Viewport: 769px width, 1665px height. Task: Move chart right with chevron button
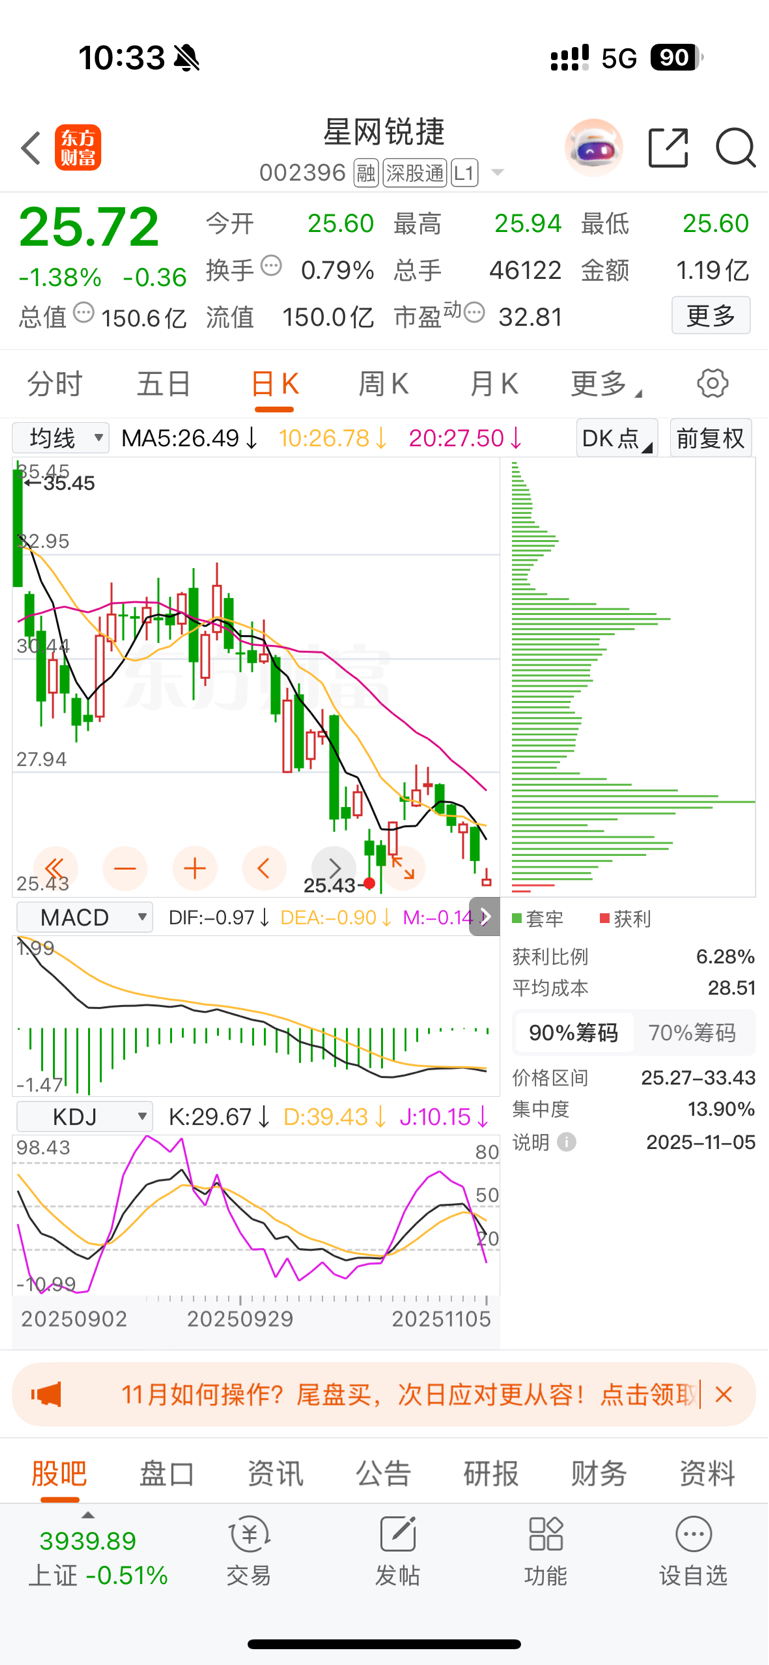point(334,868)
